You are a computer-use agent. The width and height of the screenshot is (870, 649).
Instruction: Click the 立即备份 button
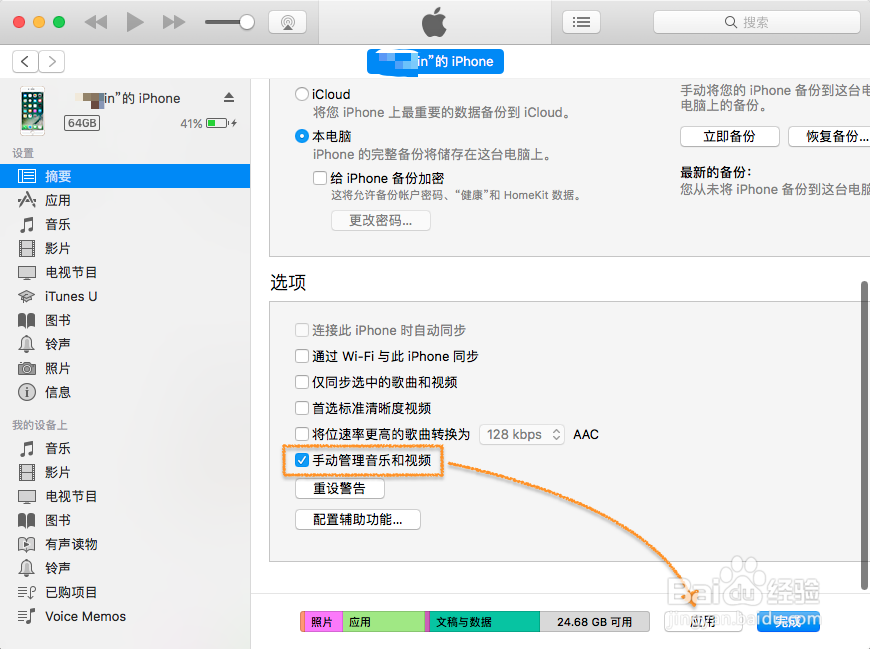click(729, 135)
